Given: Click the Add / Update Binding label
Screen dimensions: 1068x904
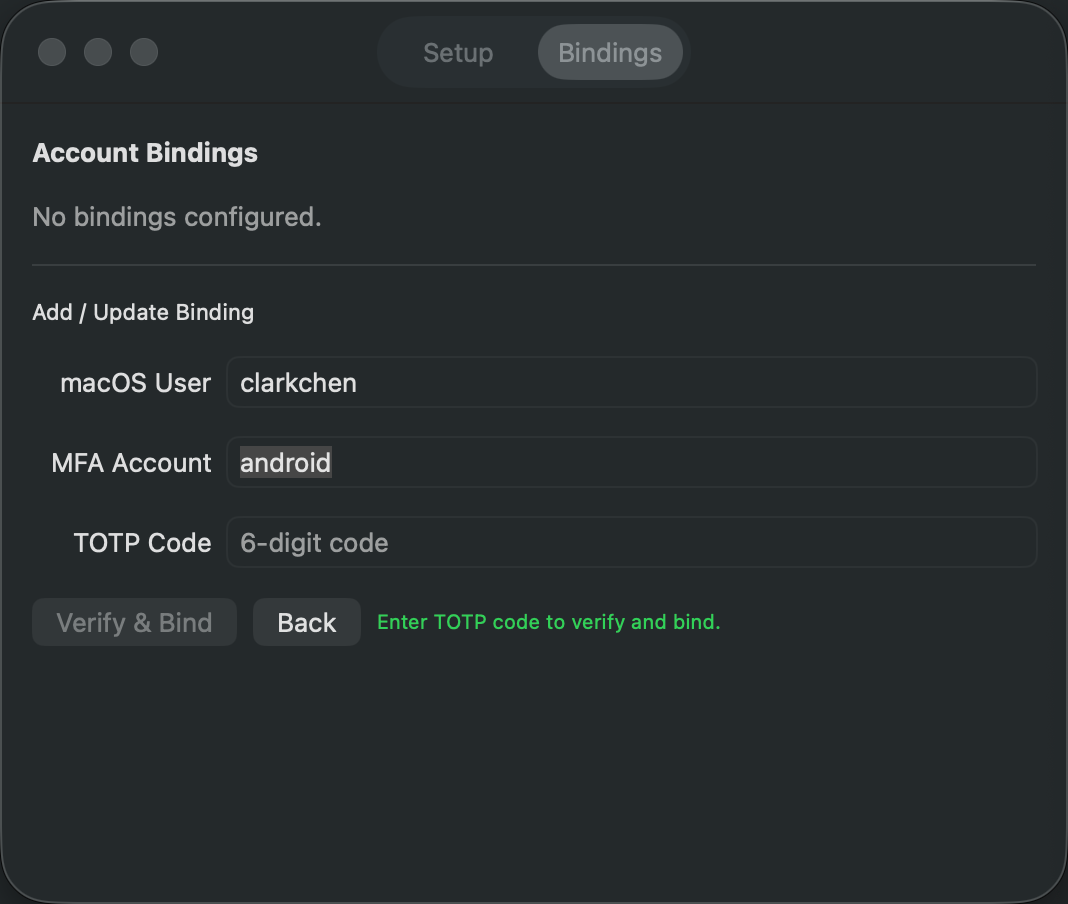Looking at the screenshot, I should 143,312.
